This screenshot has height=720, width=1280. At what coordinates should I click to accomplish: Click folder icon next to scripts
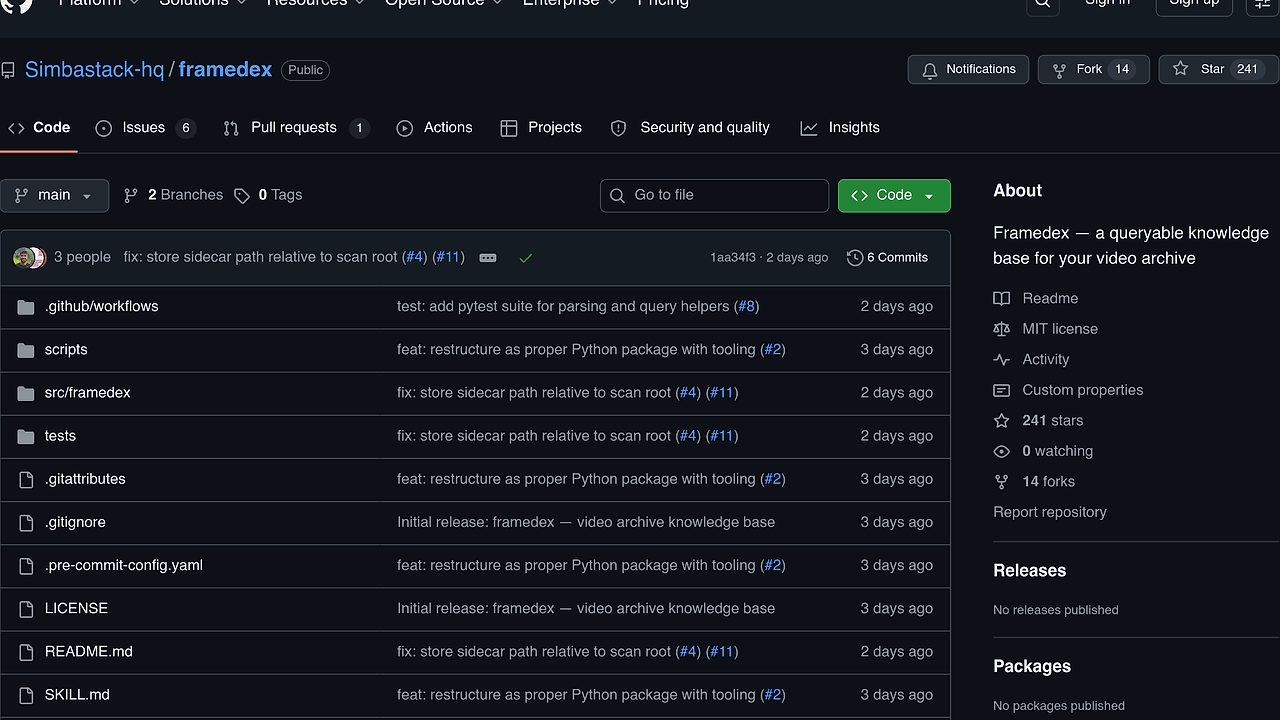pos(26,350)
